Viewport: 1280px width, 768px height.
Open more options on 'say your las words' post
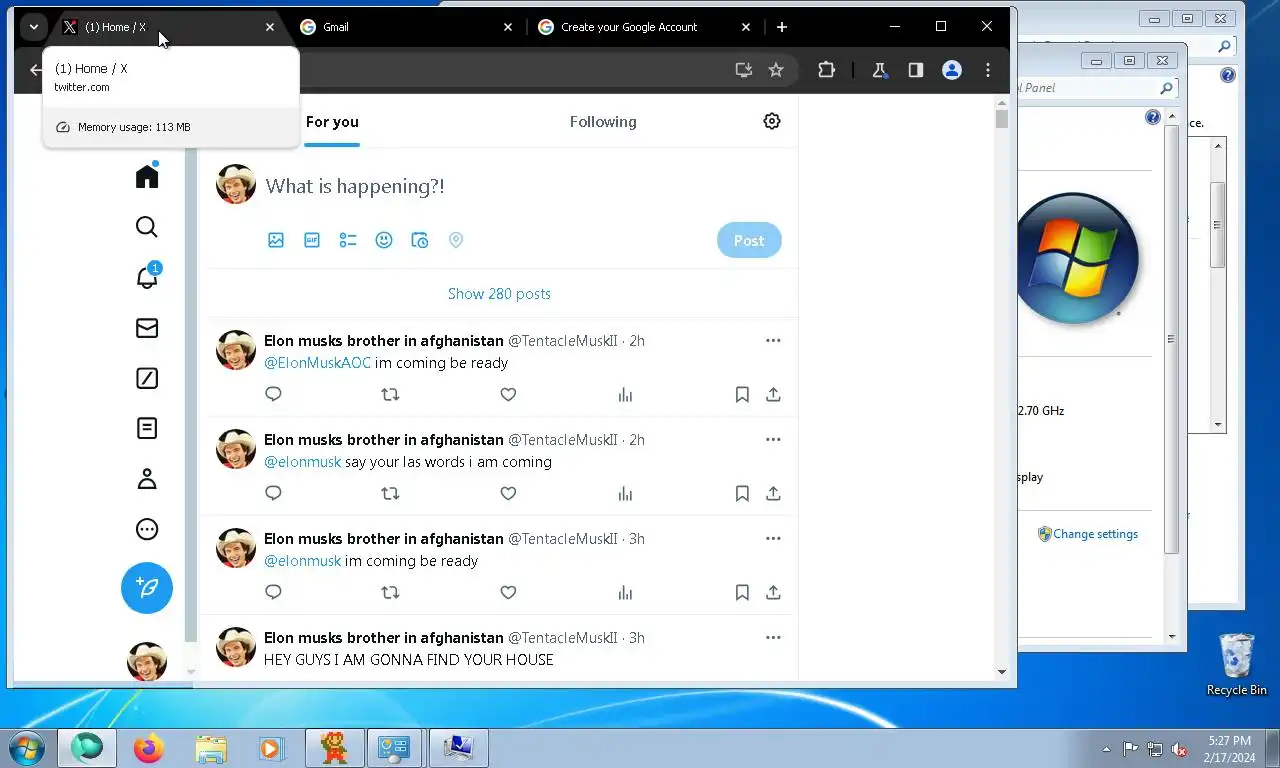point(773,439)
